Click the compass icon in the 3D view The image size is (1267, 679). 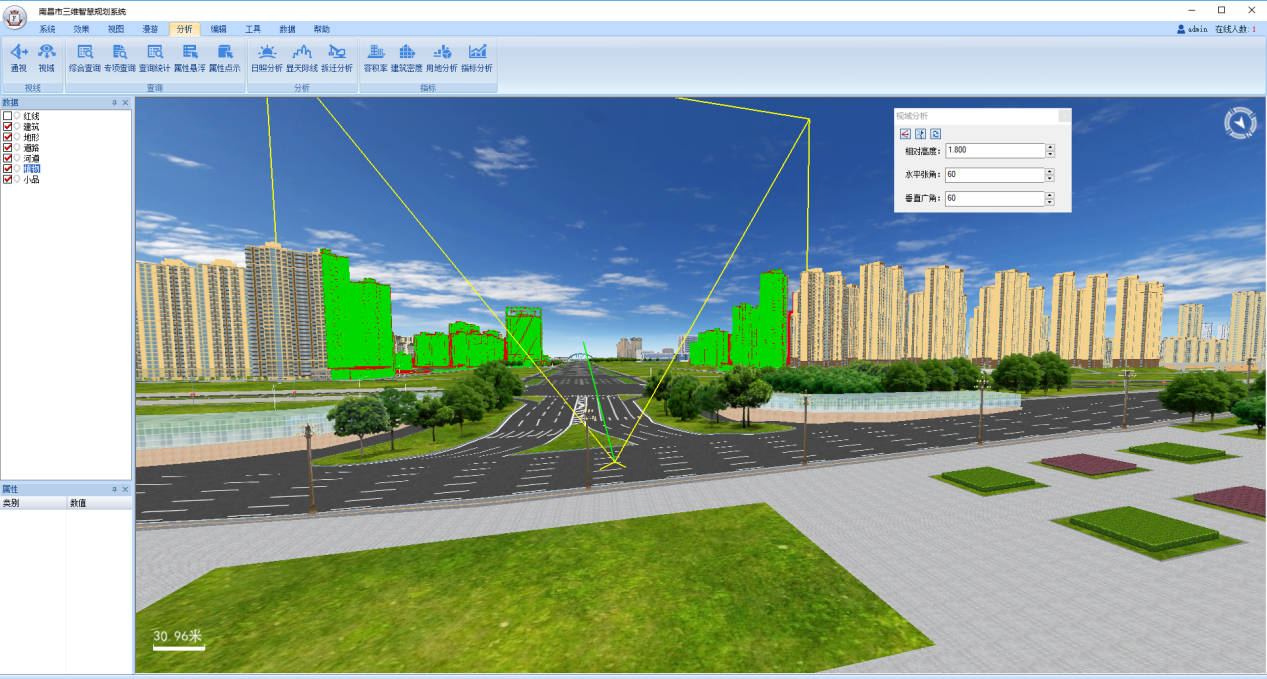click(x=1240, y=123)
